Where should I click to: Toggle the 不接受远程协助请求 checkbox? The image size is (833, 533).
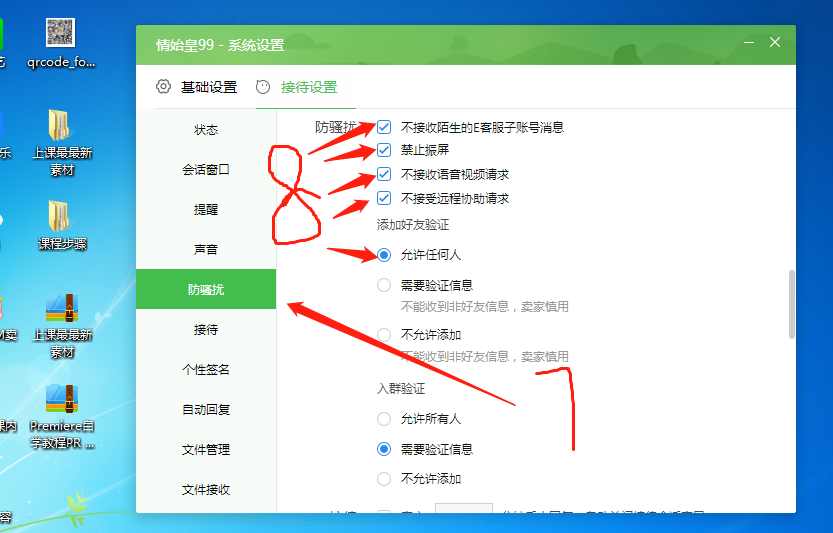384,198
